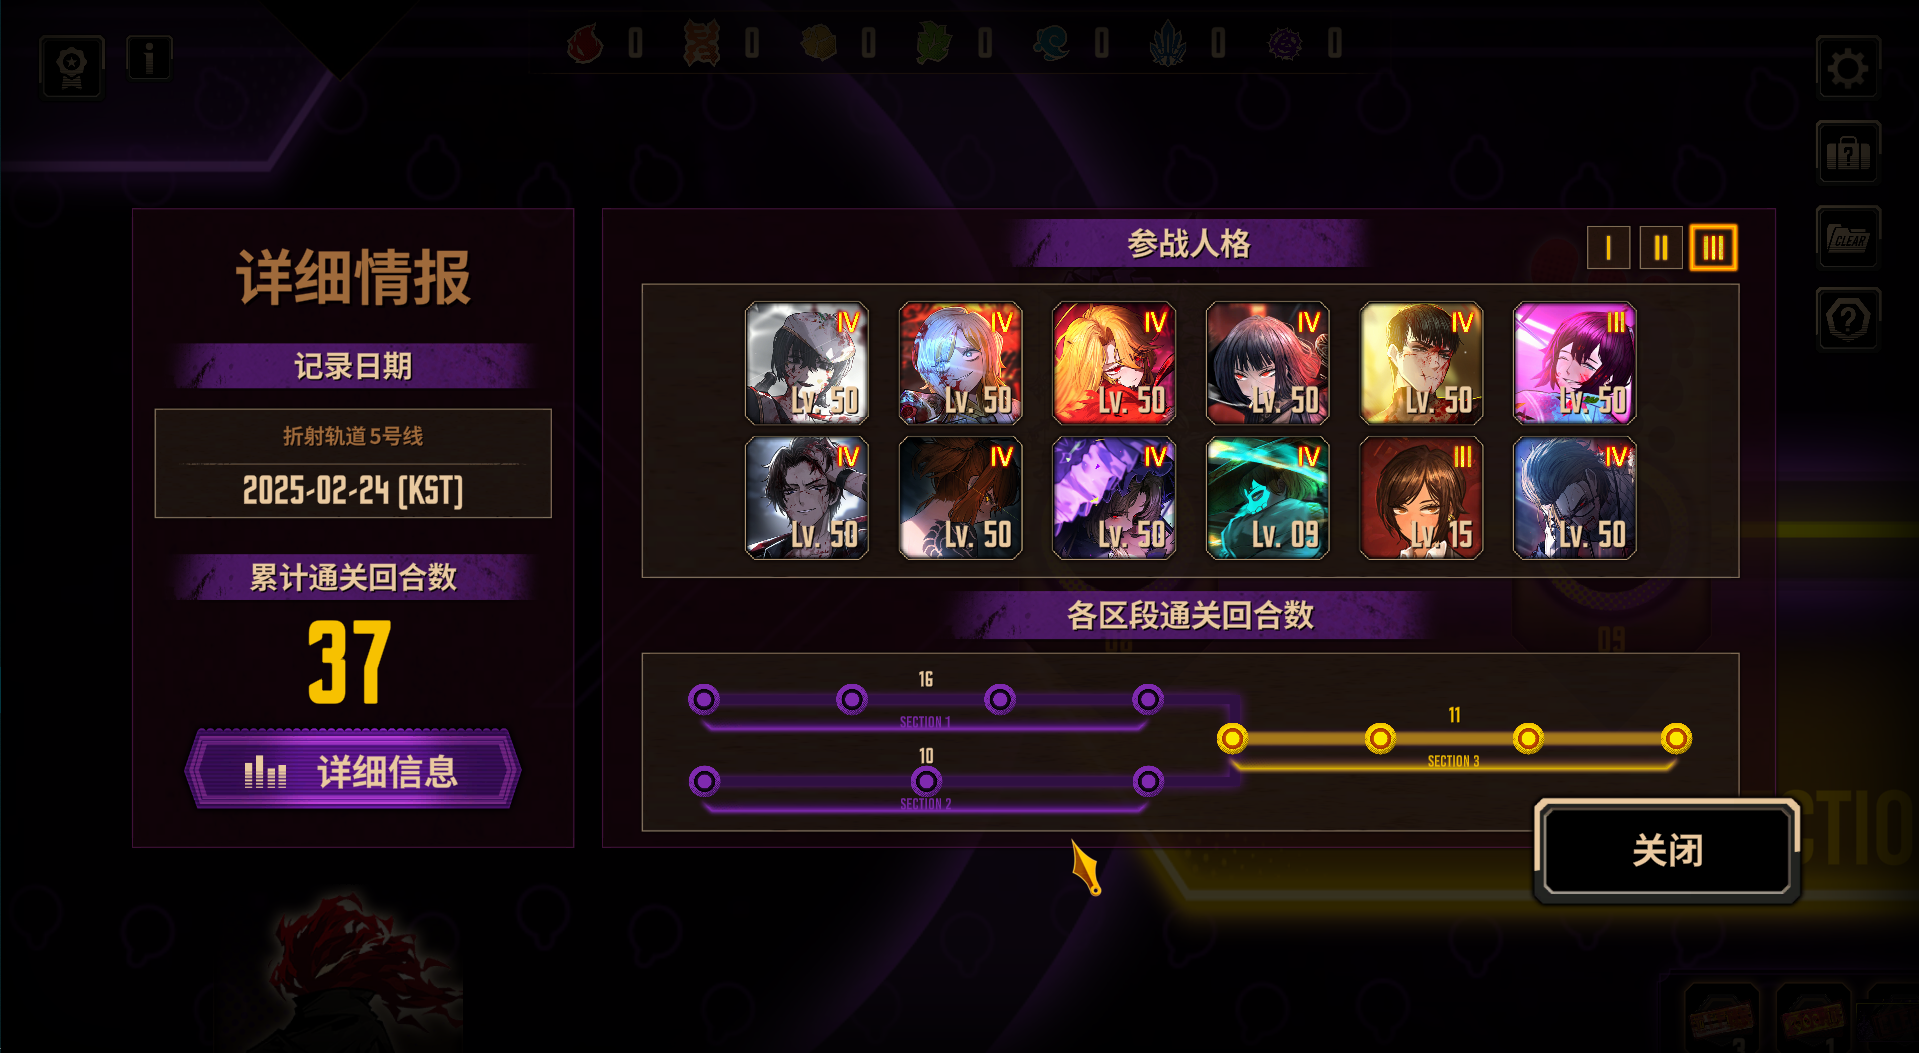The height and width of the screenshot is (1053, 1919).
Task: Click the info "i" icon
Action: pos(150,58)
